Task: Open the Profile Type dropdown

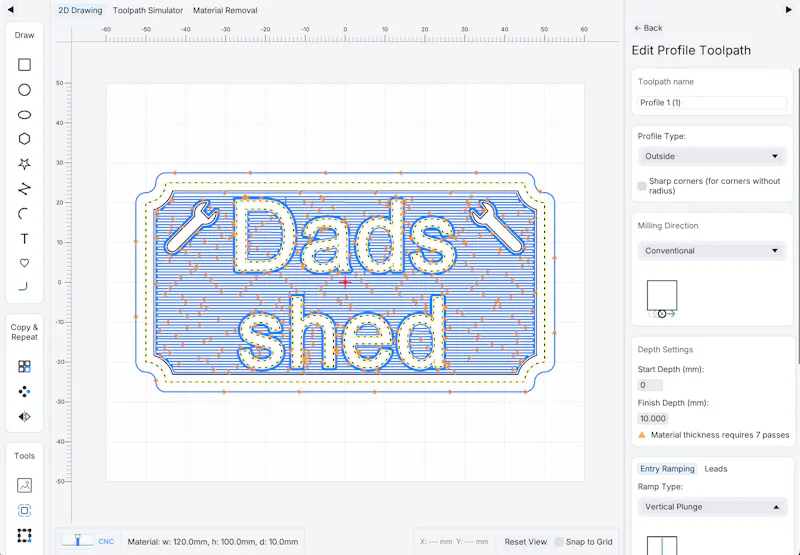Action: click(x=711, y=156)
